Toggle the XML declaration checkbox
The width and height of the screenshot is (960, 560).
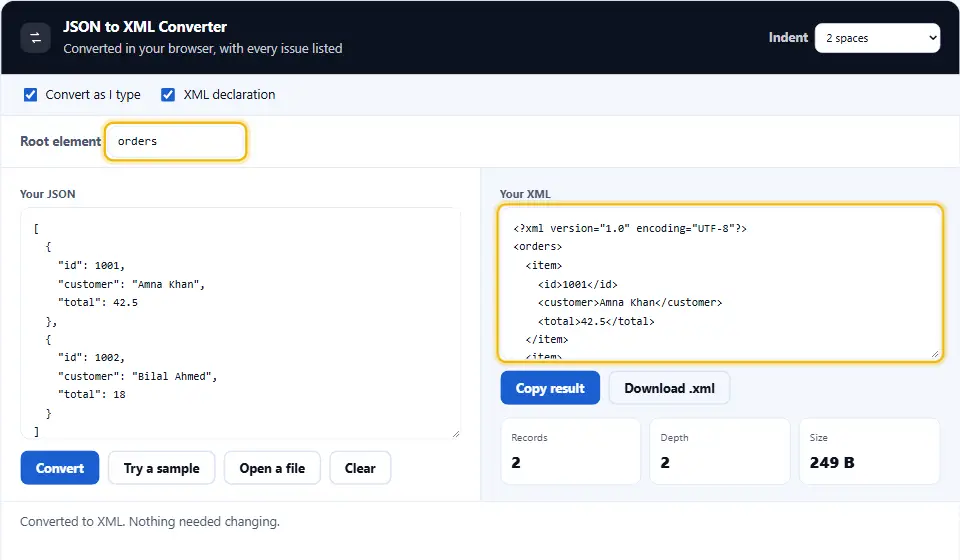pyautogui.click(x=168, y=95)
